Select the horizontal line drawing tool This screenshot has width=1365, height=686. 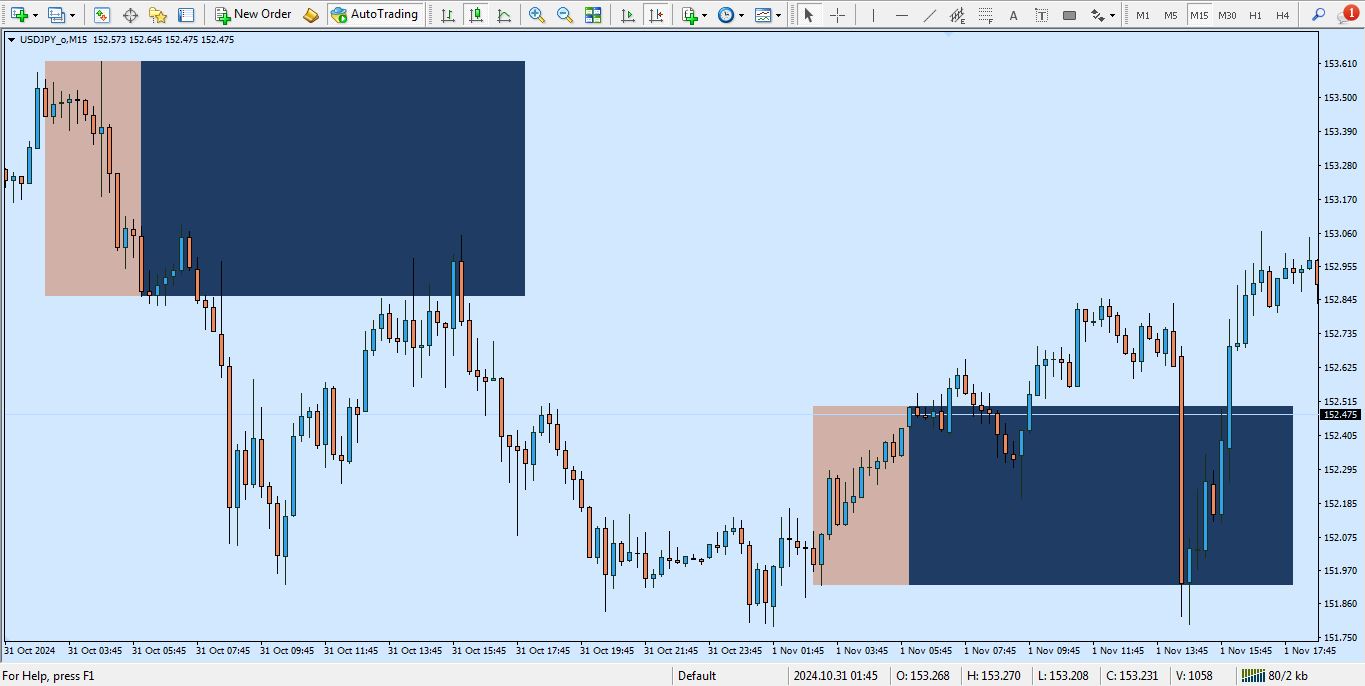click(901, 15)
